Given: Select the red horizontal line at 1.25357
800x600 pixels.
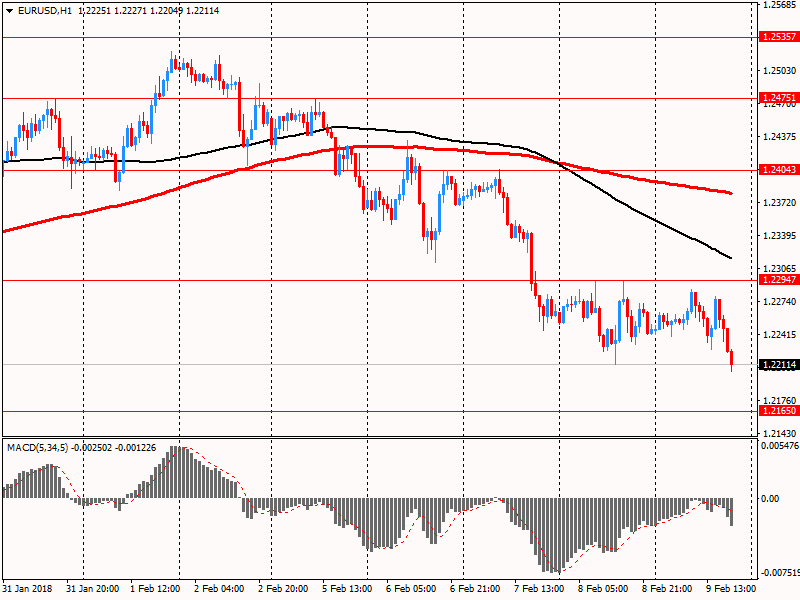Looking at the screenshot, I should (380, 37).
